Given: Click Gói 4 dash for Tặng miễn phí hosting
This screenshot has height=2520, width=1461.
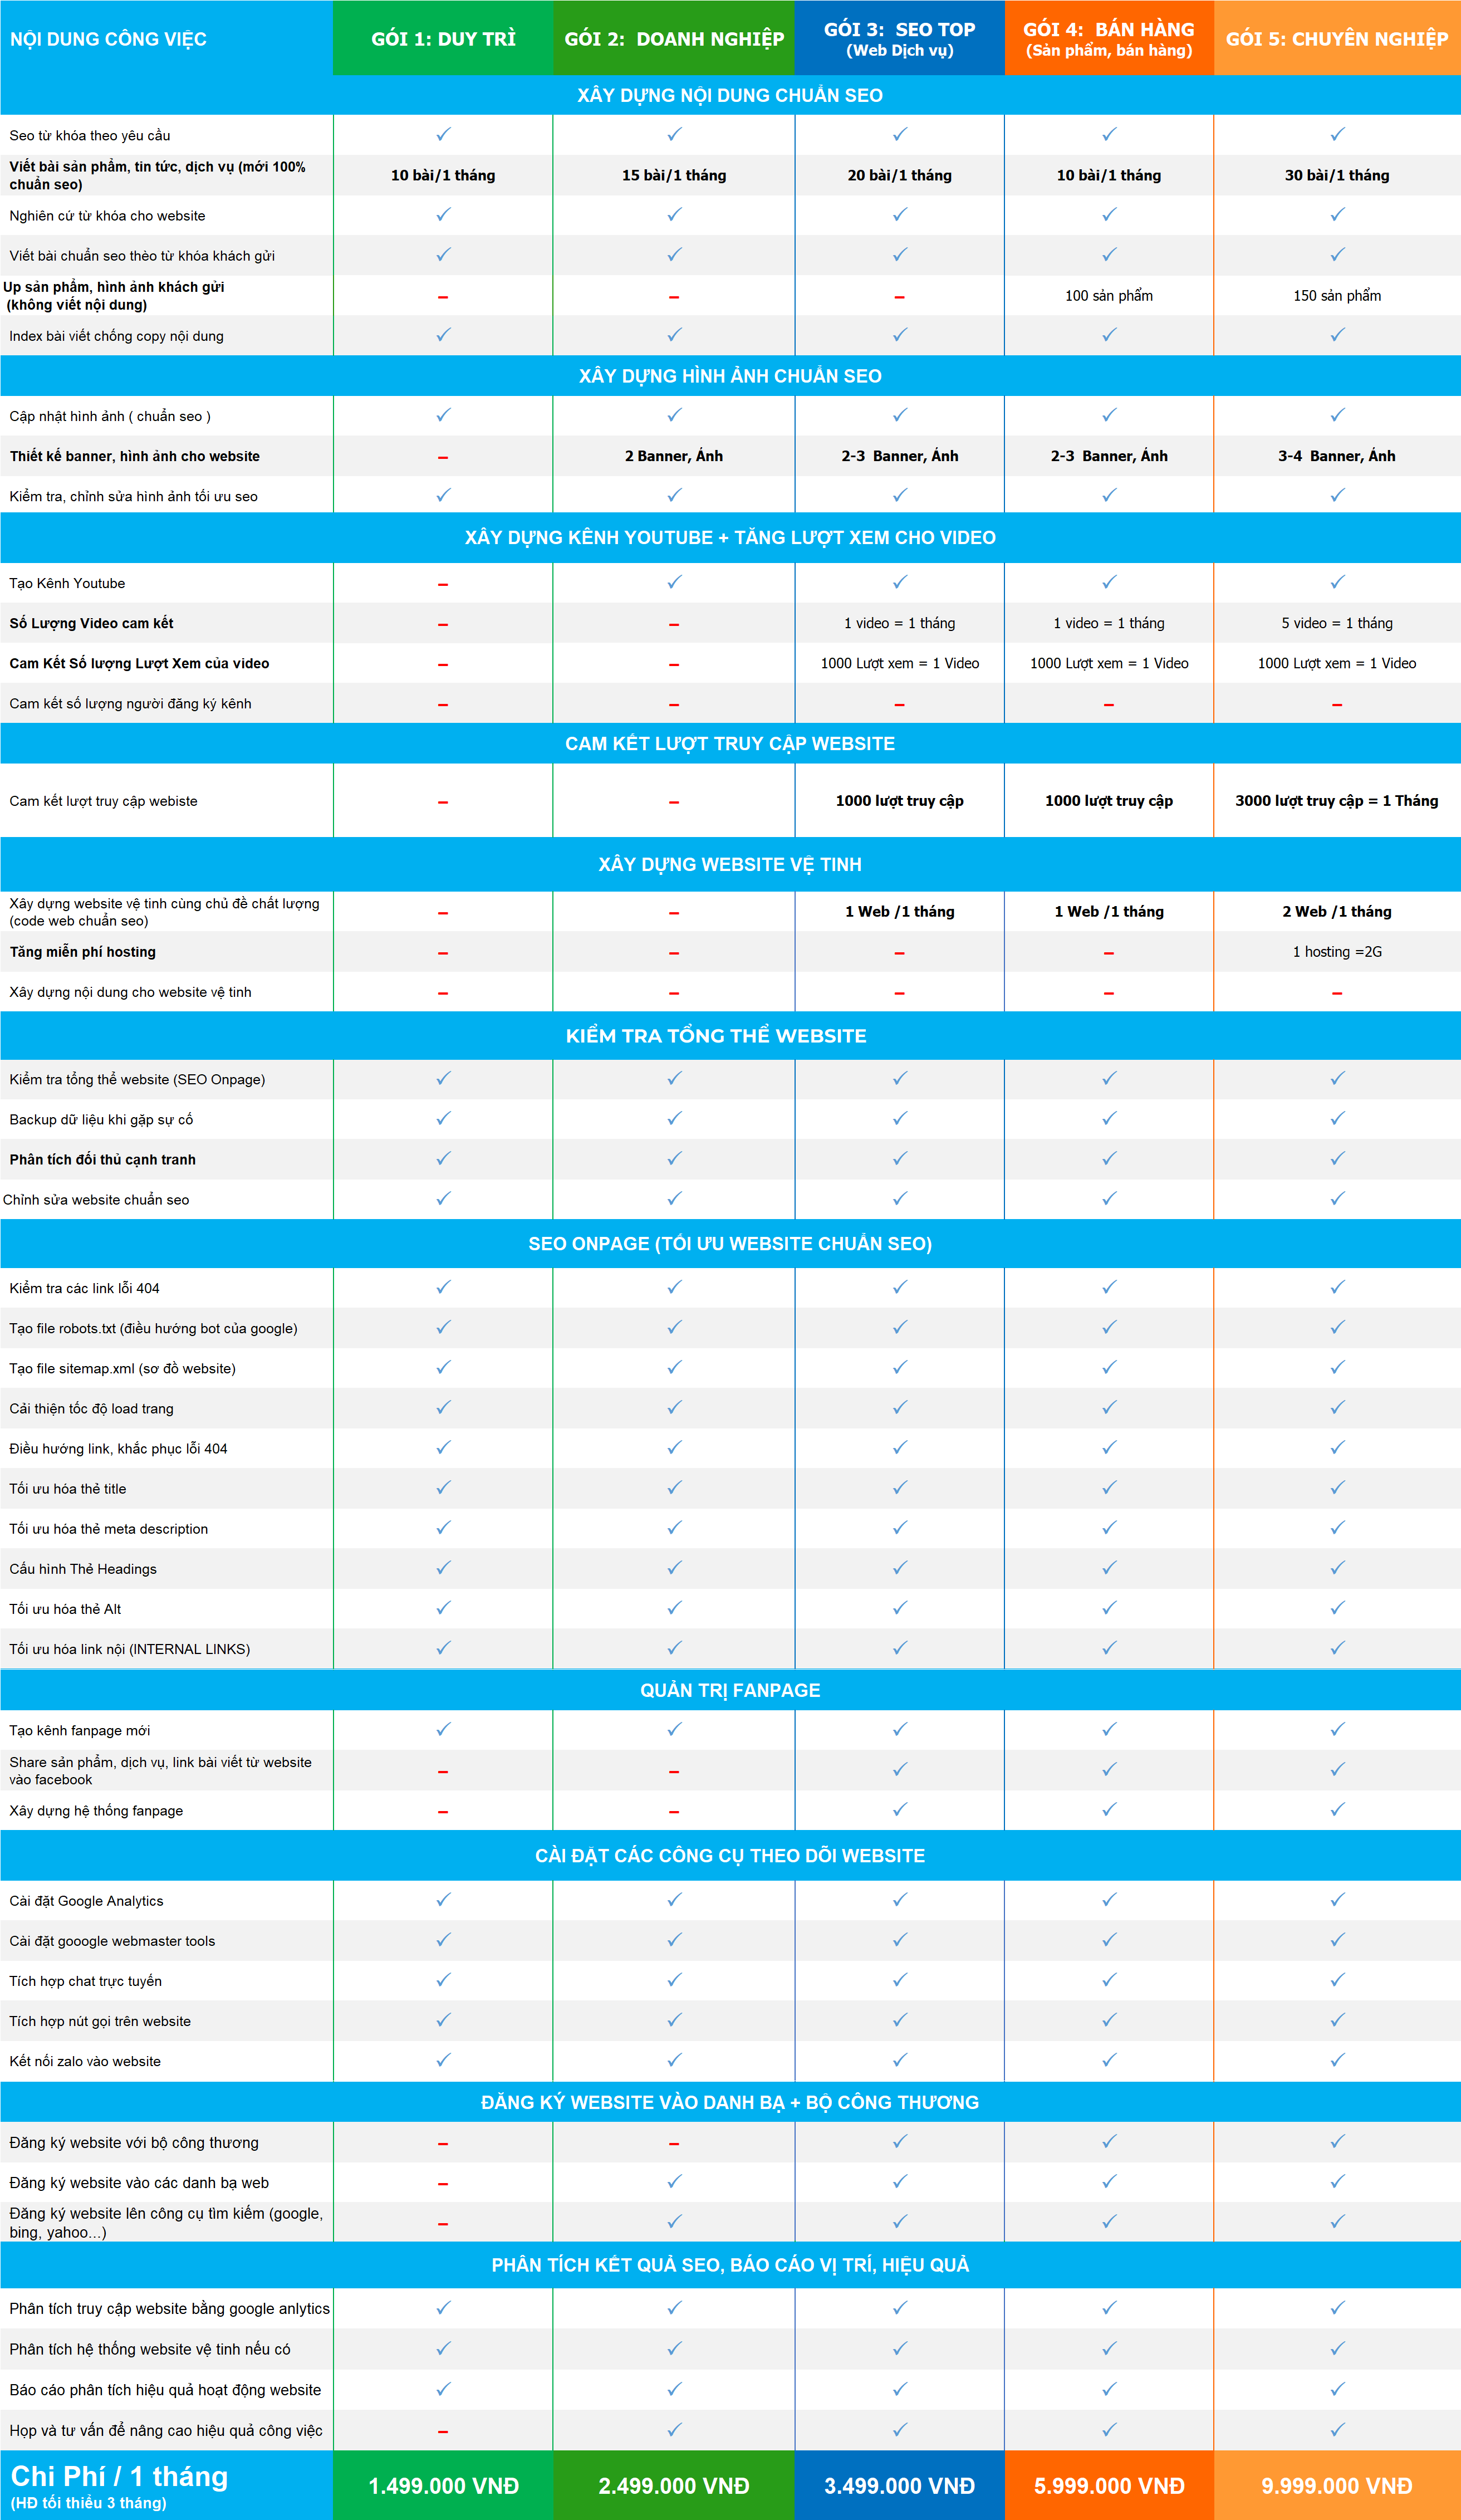Looking at the screenshot, I should tap(1109, 953).
